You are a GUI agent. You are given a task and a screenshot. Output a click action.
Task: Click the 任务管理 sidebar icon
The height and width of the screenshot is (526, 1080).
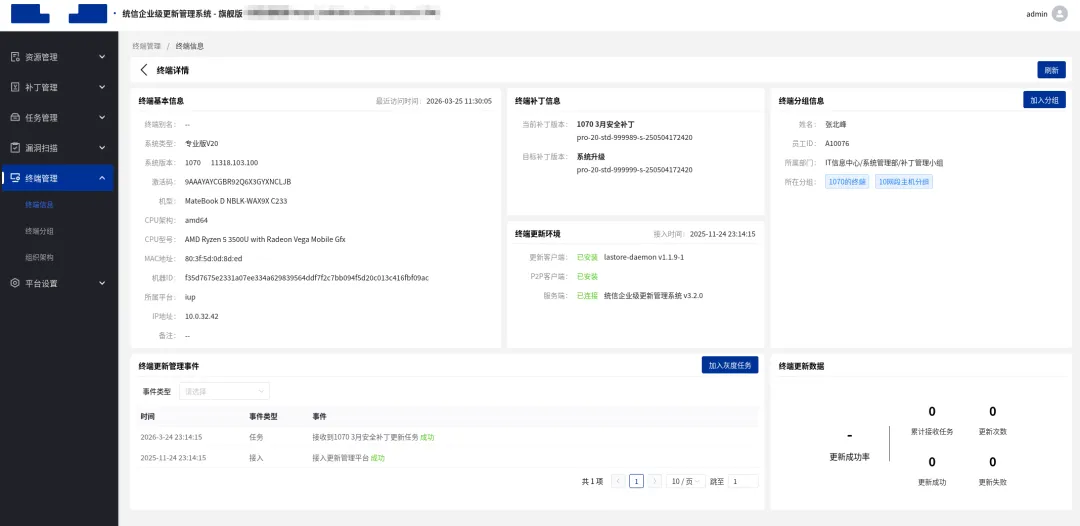pos(15,117)
